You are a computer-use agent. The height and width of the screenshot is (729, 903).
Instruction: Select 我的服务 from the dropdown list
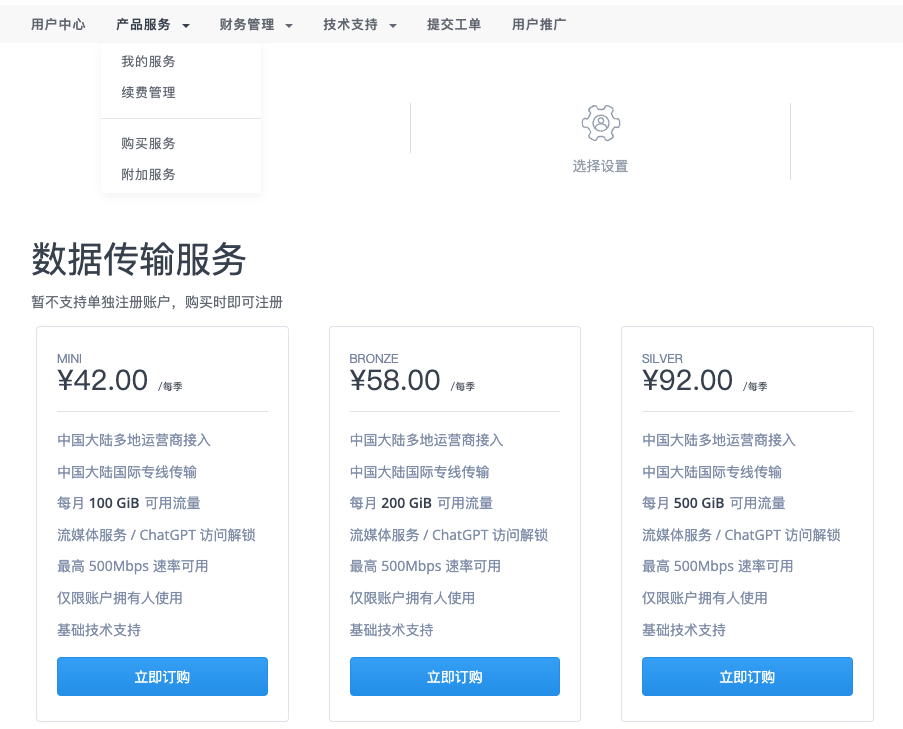(x=148, y=62)
